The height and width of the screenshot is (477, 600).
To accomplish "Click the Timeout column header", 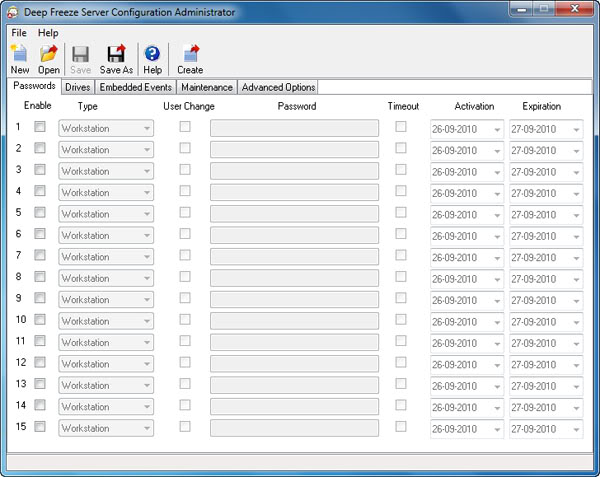I will (x=403, y=106).
